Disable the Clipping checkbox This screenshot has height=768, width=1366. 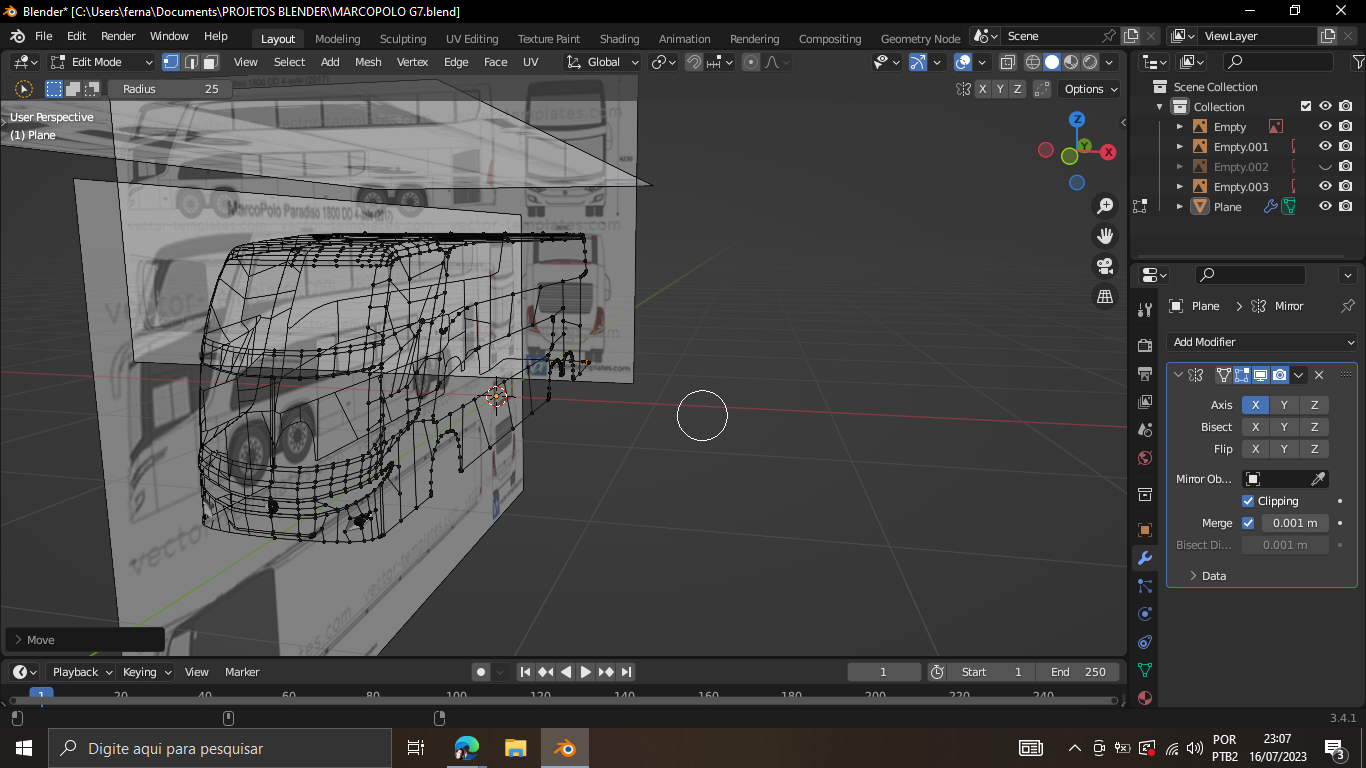coord(1248,501)
